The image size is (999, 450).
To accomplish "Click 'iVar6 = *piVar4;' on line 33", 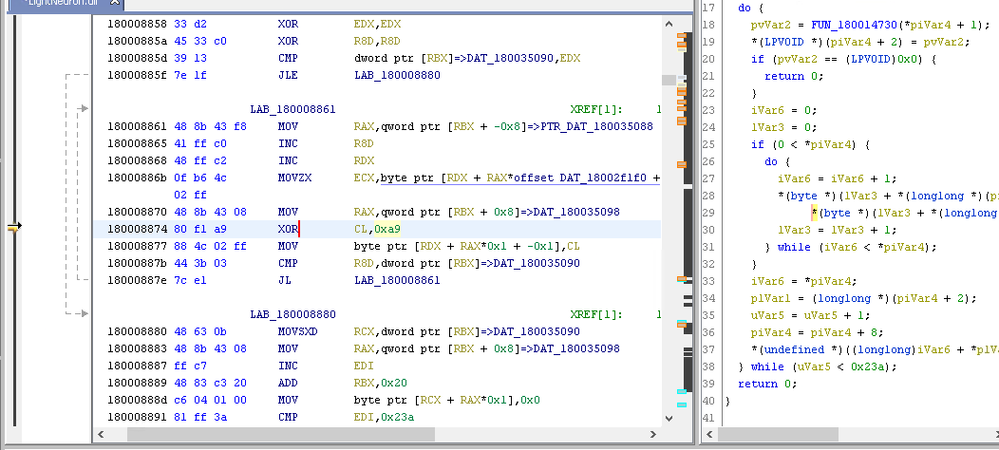I will [x=805, y=281].
